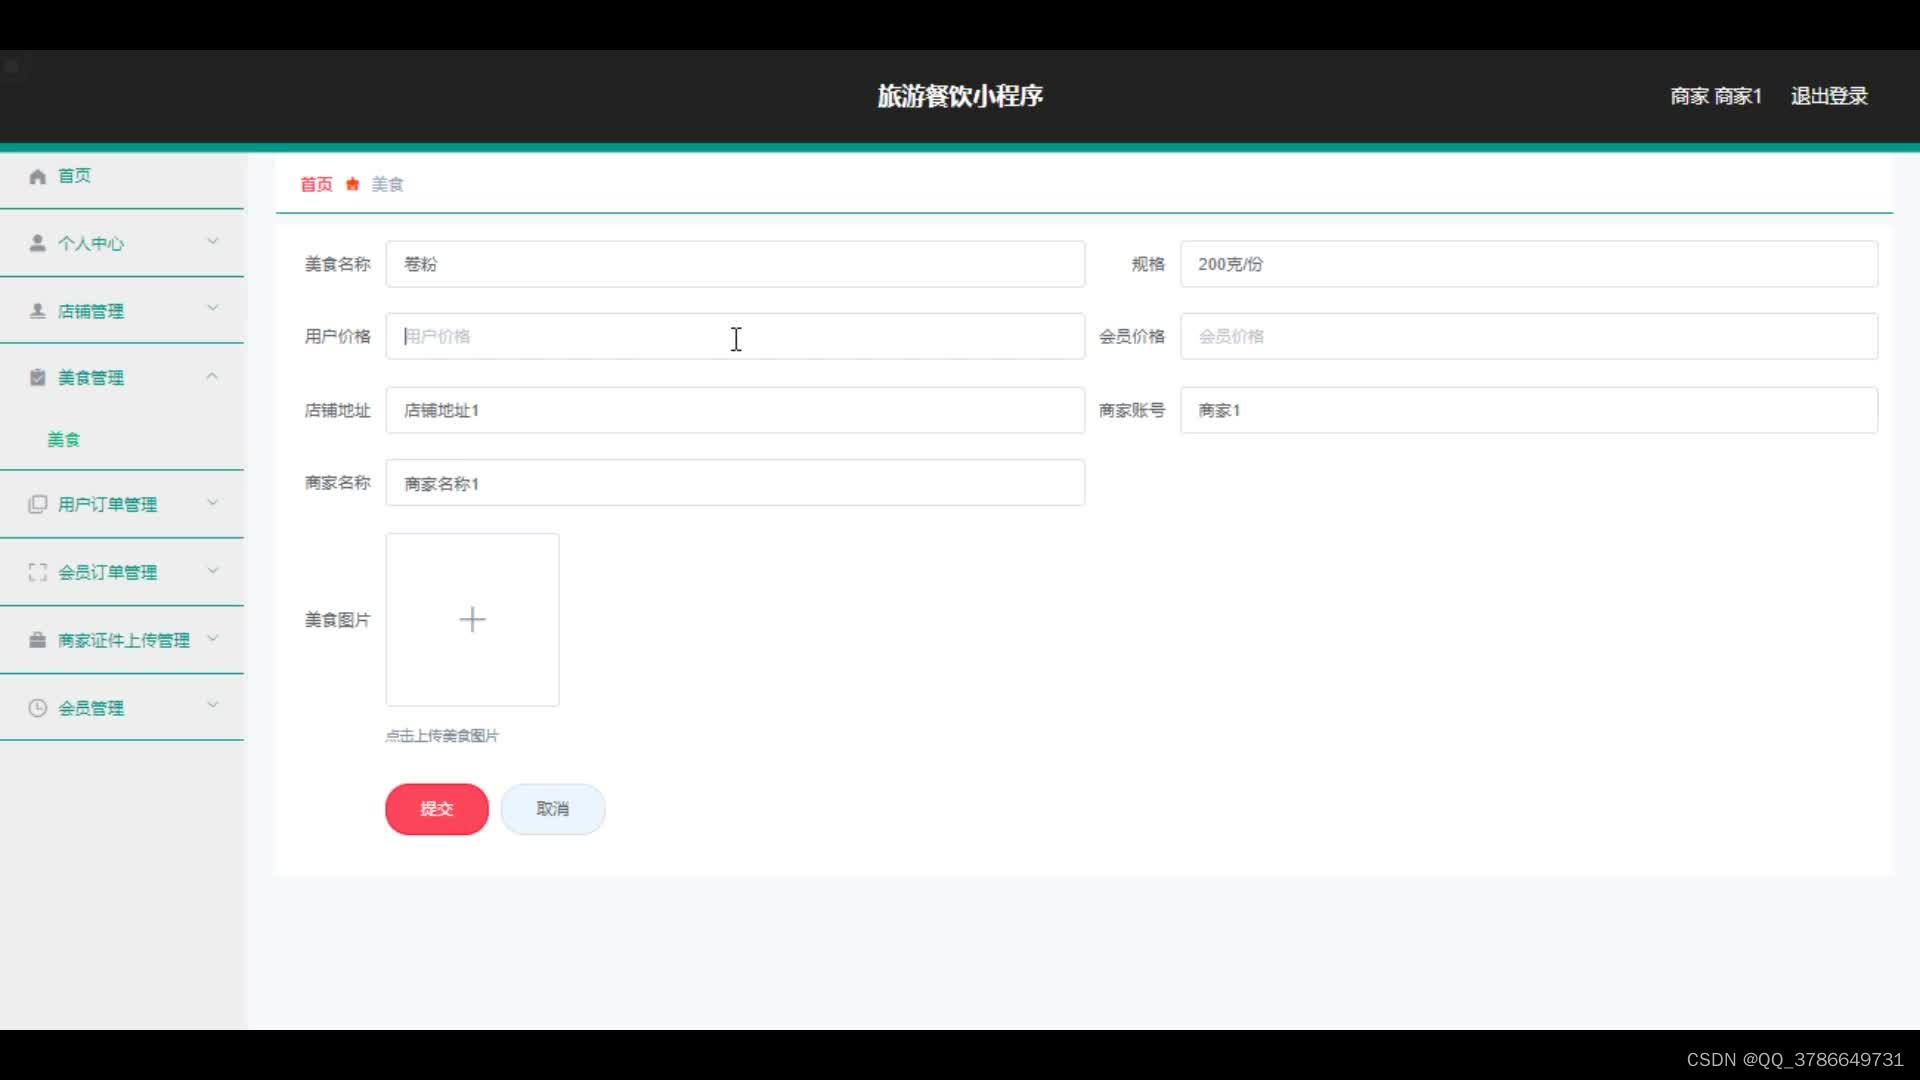This screenshot has width=1920, height=1080.
Task: Click the 旅游餐饮小程序 title
Action: [x=960, y=96]
